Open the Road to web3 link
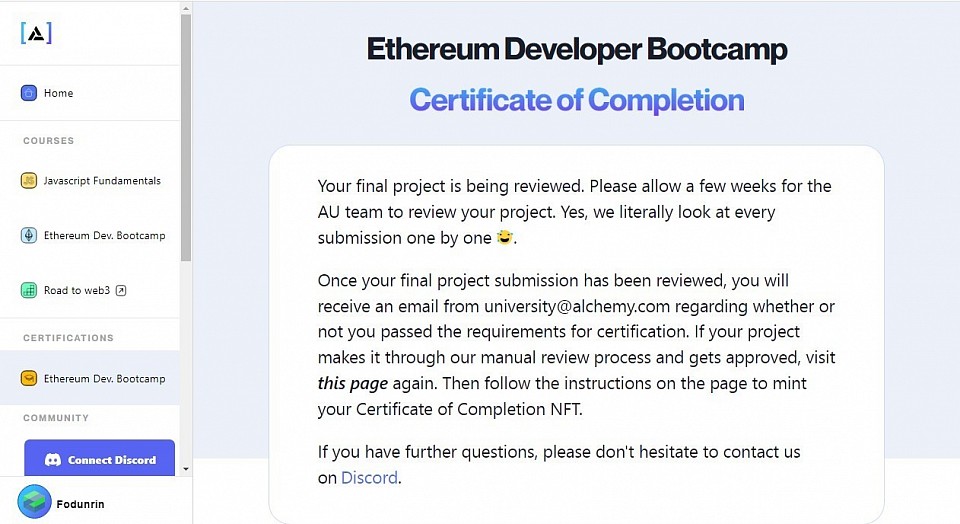 90,290
